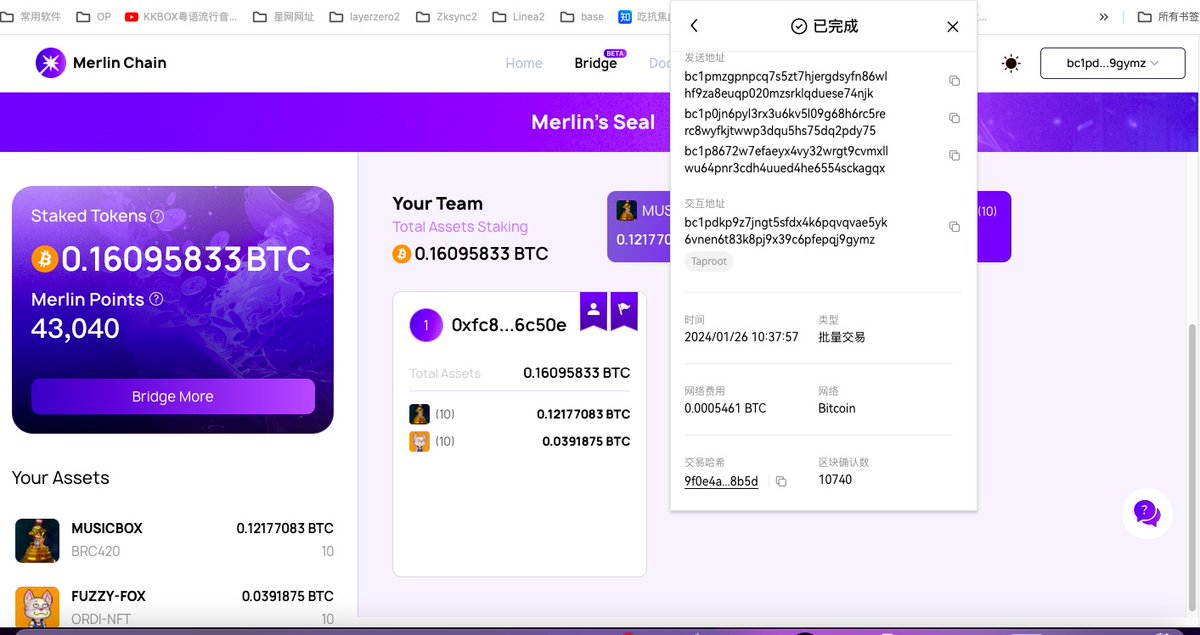Click the Bitcoin icon beside staked amount

click(x=44, y=260)
